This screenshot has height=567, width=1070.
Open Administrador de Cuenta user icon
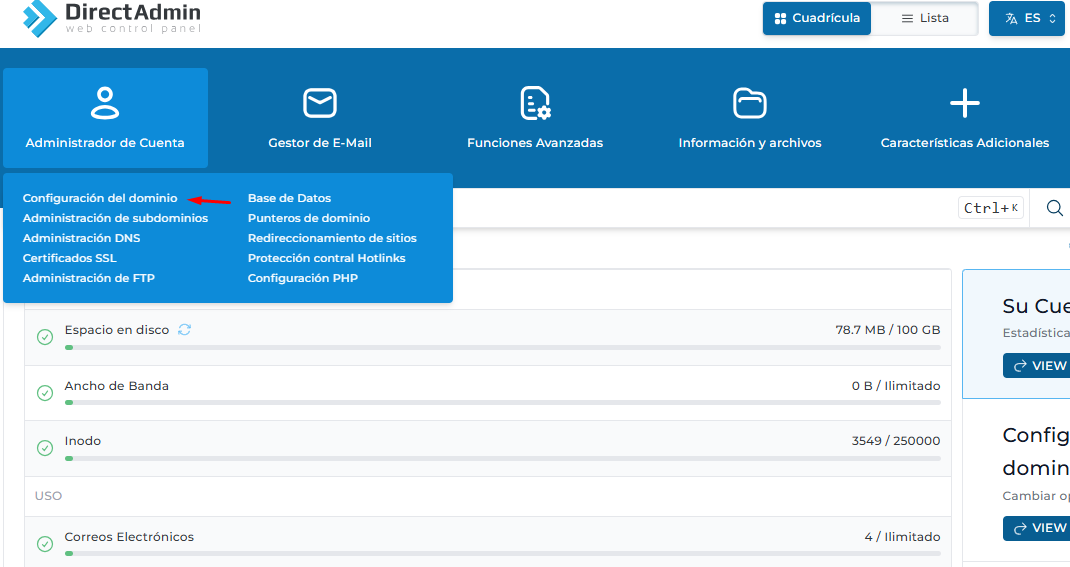[x=105, y=102]
